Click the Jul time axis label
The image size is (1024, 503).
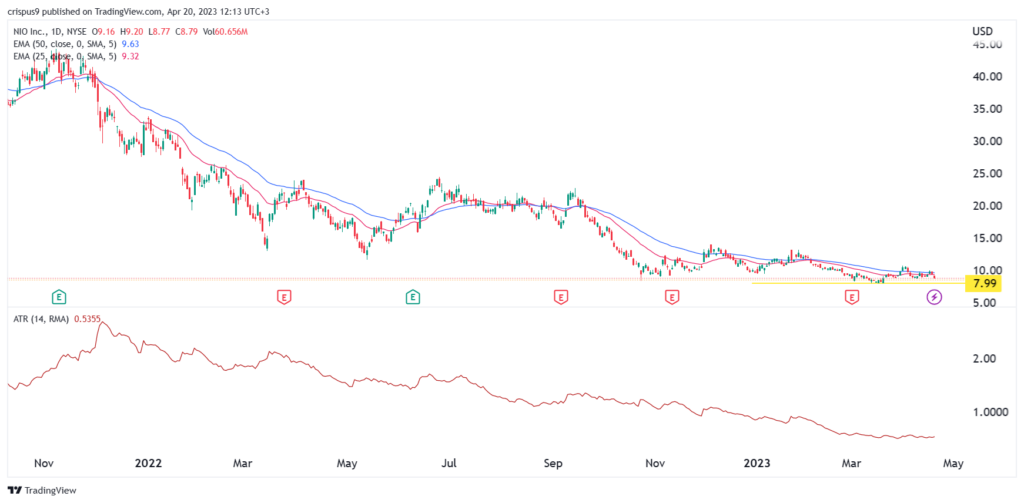[449, 463]
